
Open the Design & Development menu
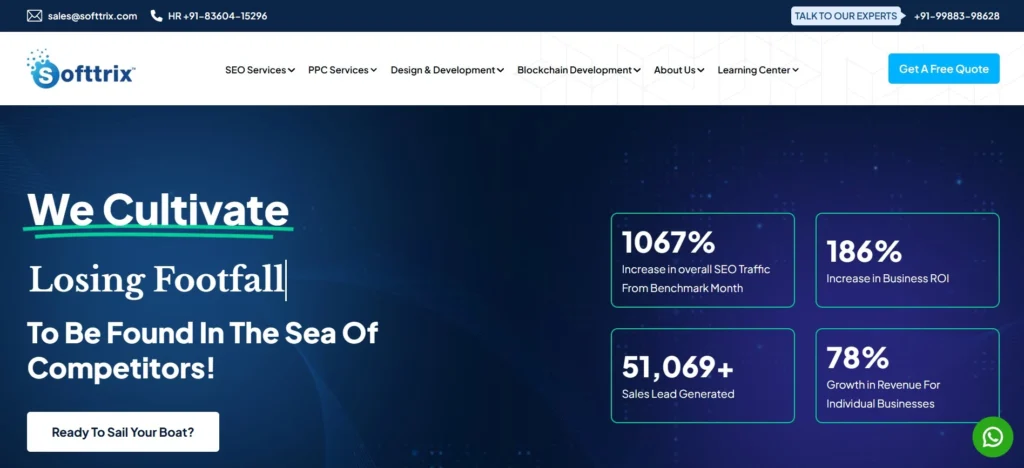tap(447, 70)
